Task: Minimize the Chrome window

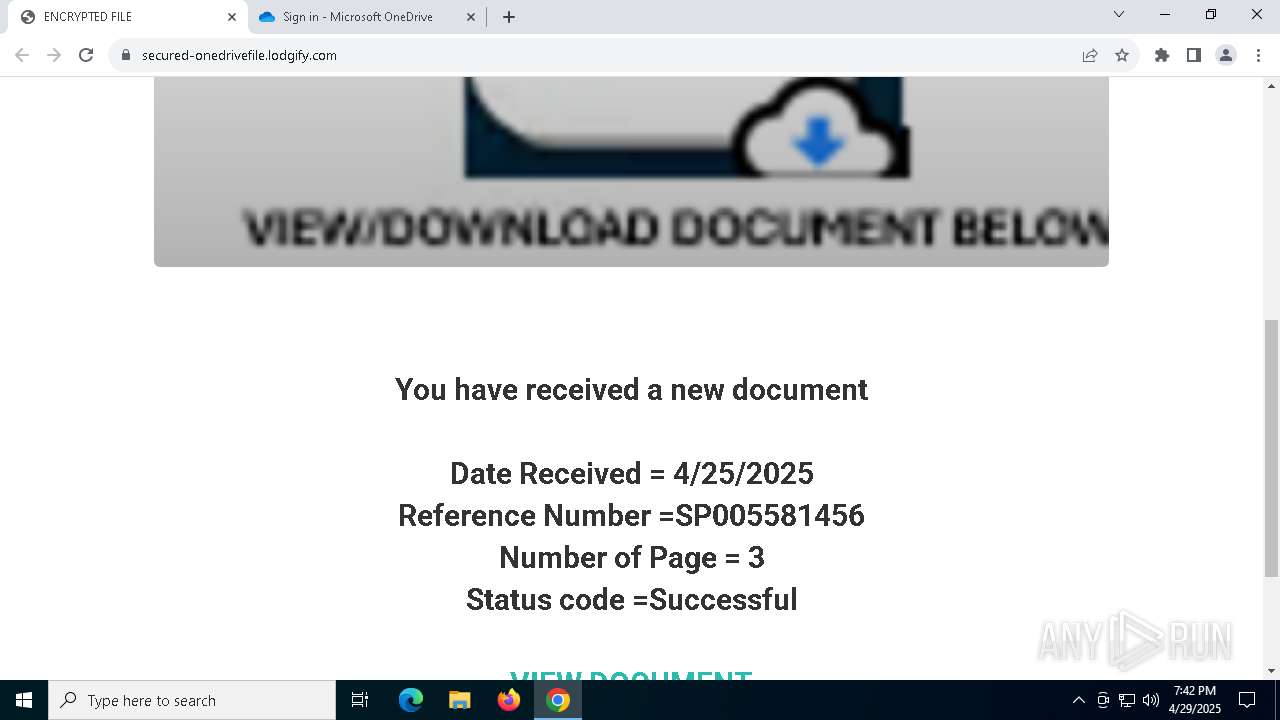Action: 1165,15
